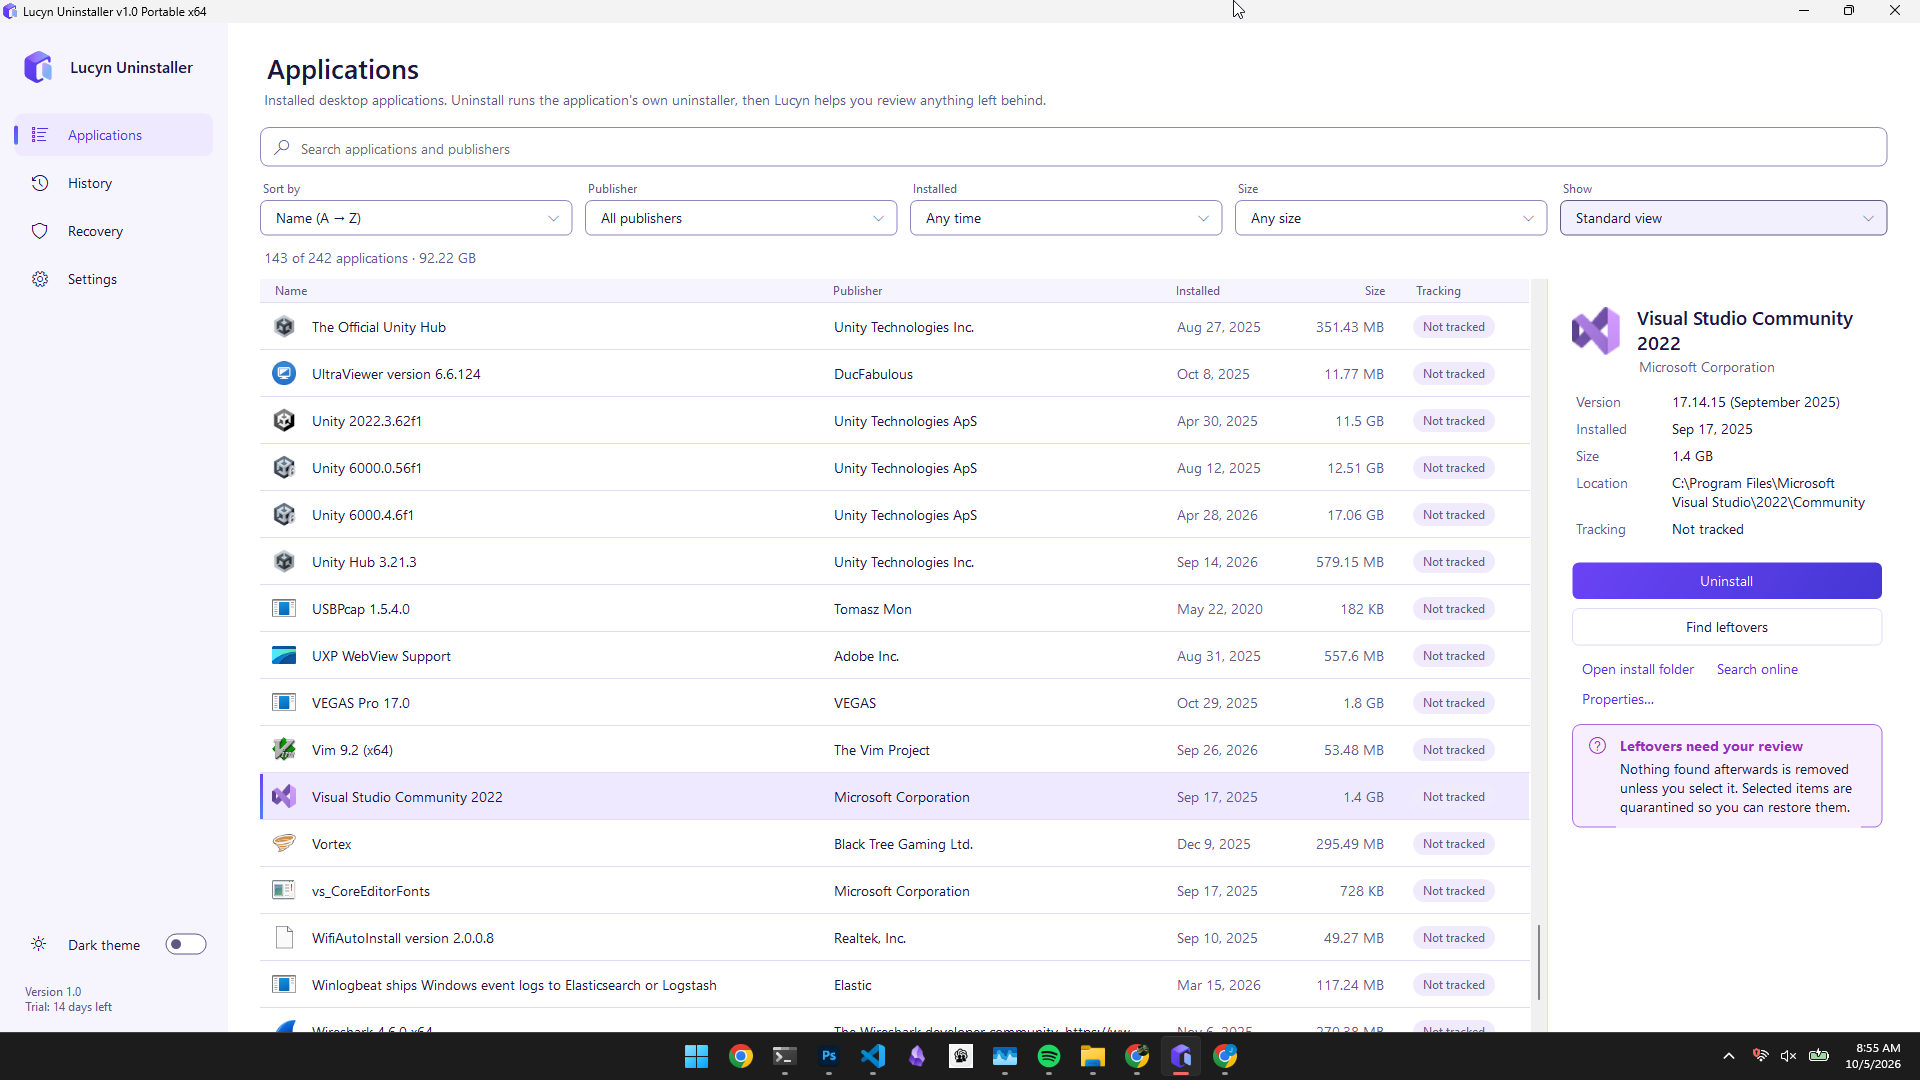The height and width of the screenshot is (1080, 1920).
Task: Click the Vim 9.2 app icon
Action: click(284, 750)
